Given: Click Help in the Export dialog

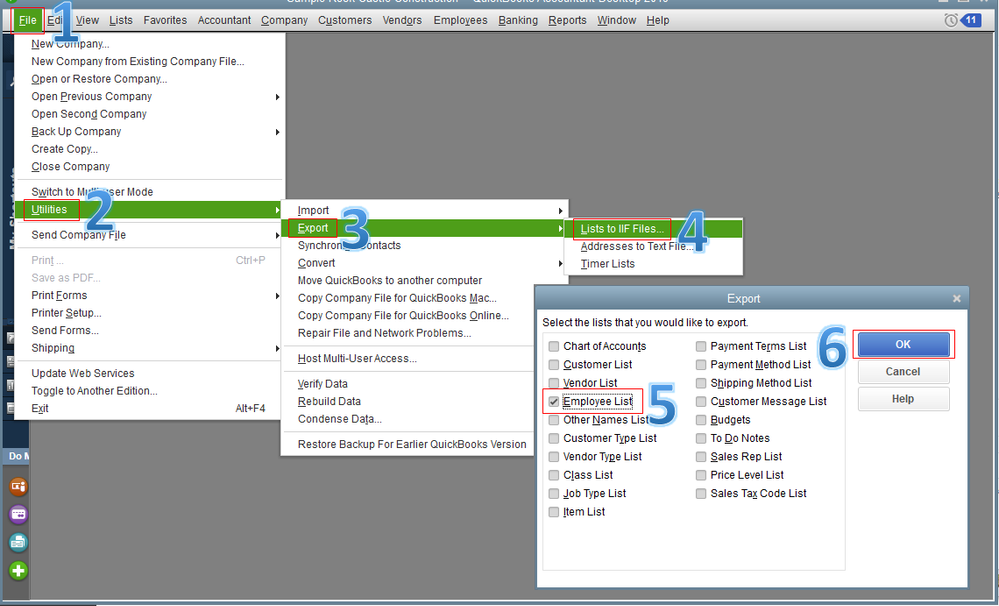Looking at the screenshot, I should coord(903,399).
